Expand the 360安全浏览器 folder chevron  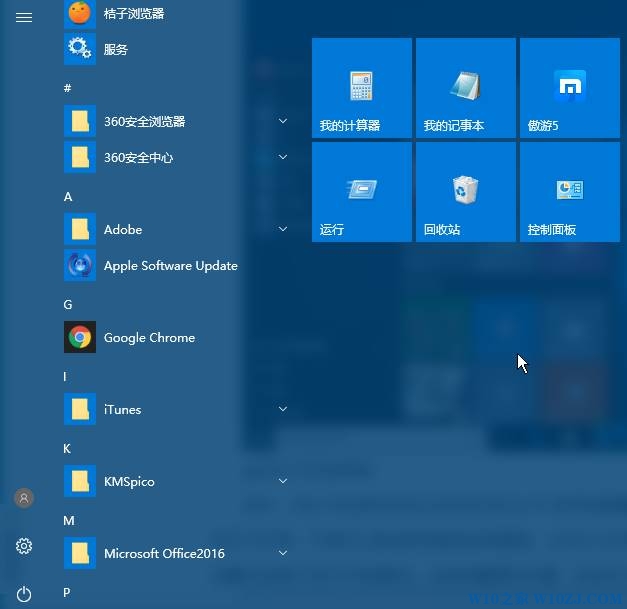click(x=283, y=121)
